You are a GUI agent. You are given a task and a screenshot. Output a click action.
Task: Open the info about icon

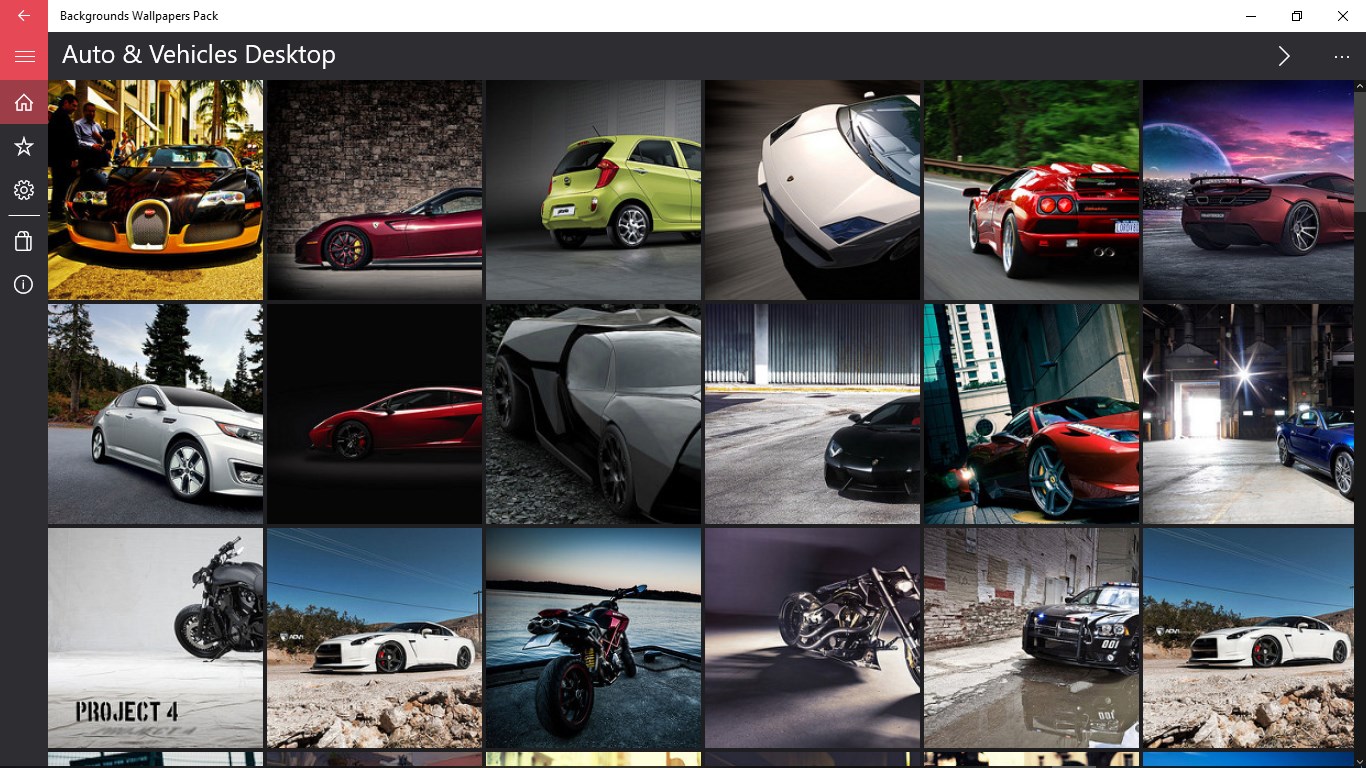click(x=24, y=285)
